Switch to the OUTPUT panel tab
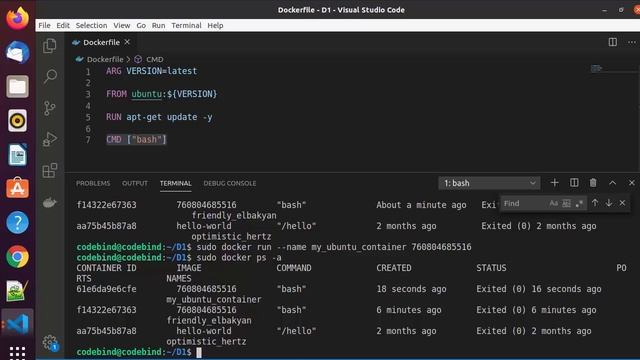The width and height of the screenshot is (640, 360). [135, 183]
